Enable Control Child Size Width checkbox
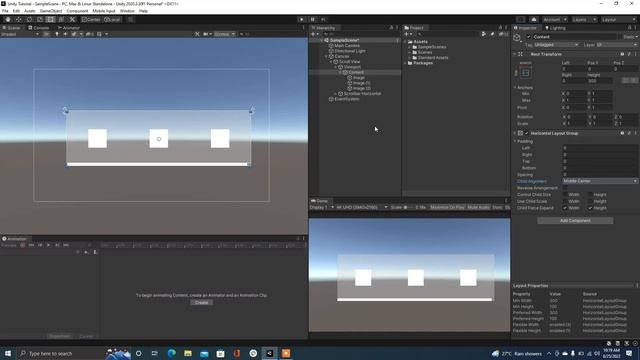Viewport: 640px width, 360px height. [x=565, y=195]
